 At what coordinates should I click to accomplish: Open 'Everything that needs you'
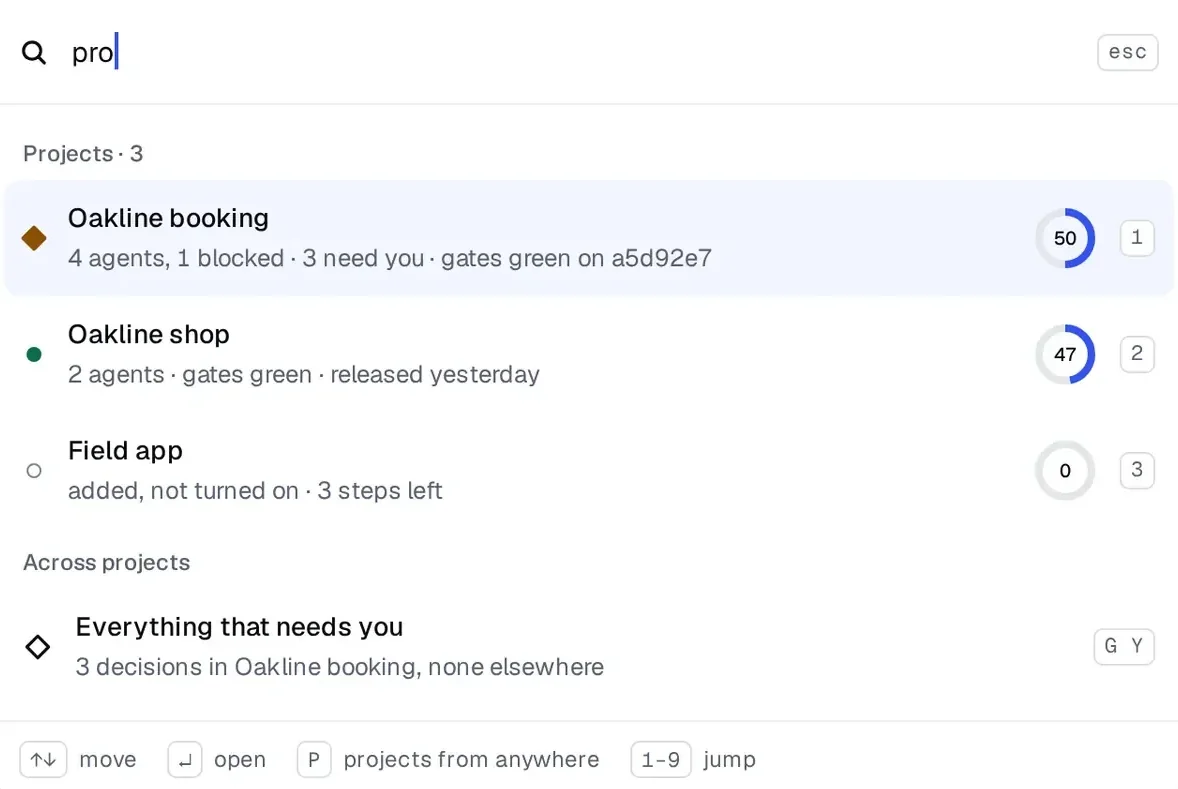tap(589, 647)
